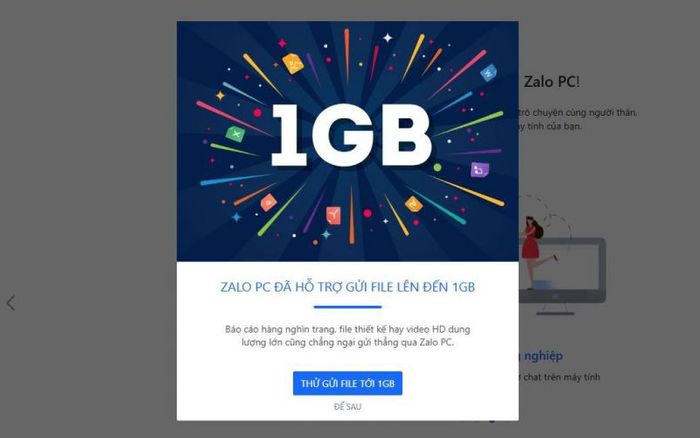Click the Báo cáo hàng nghìn trang description
700x438 pixels.
point(347,336)
